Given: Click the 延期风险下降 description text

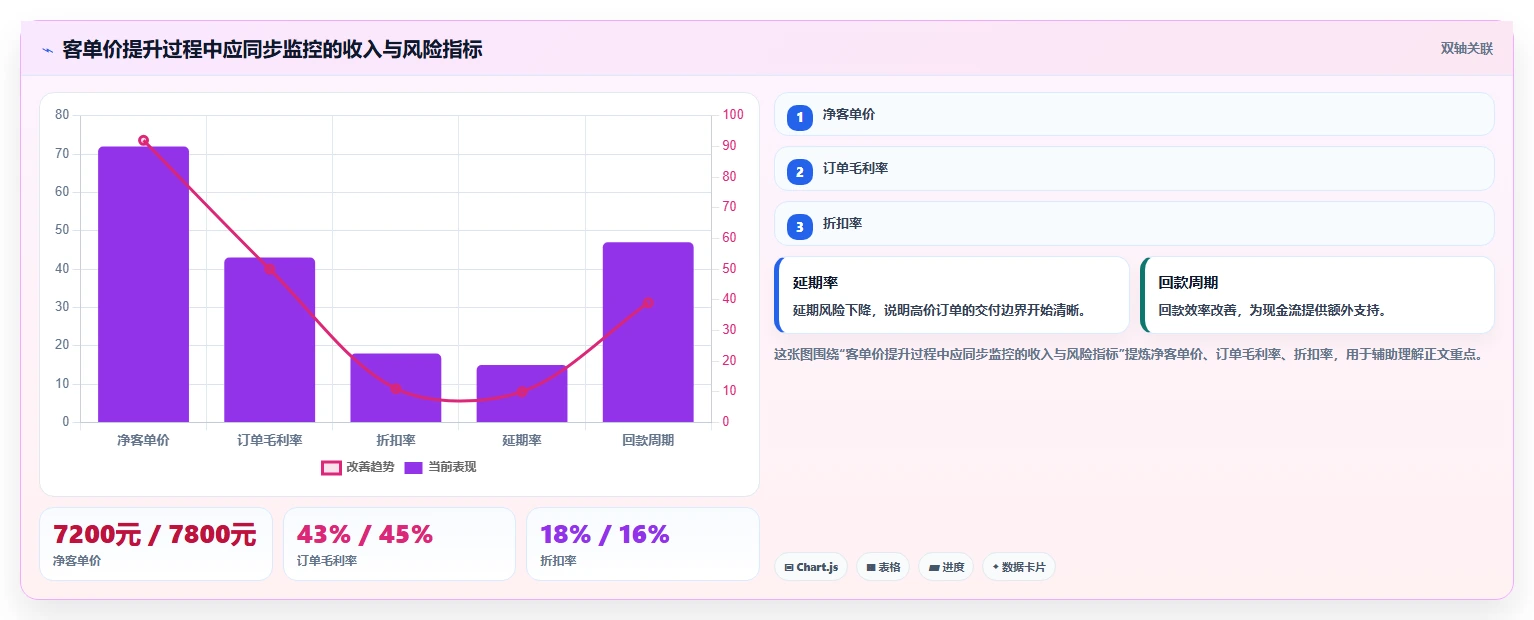Looking at the screenshot, I should 940,311.
